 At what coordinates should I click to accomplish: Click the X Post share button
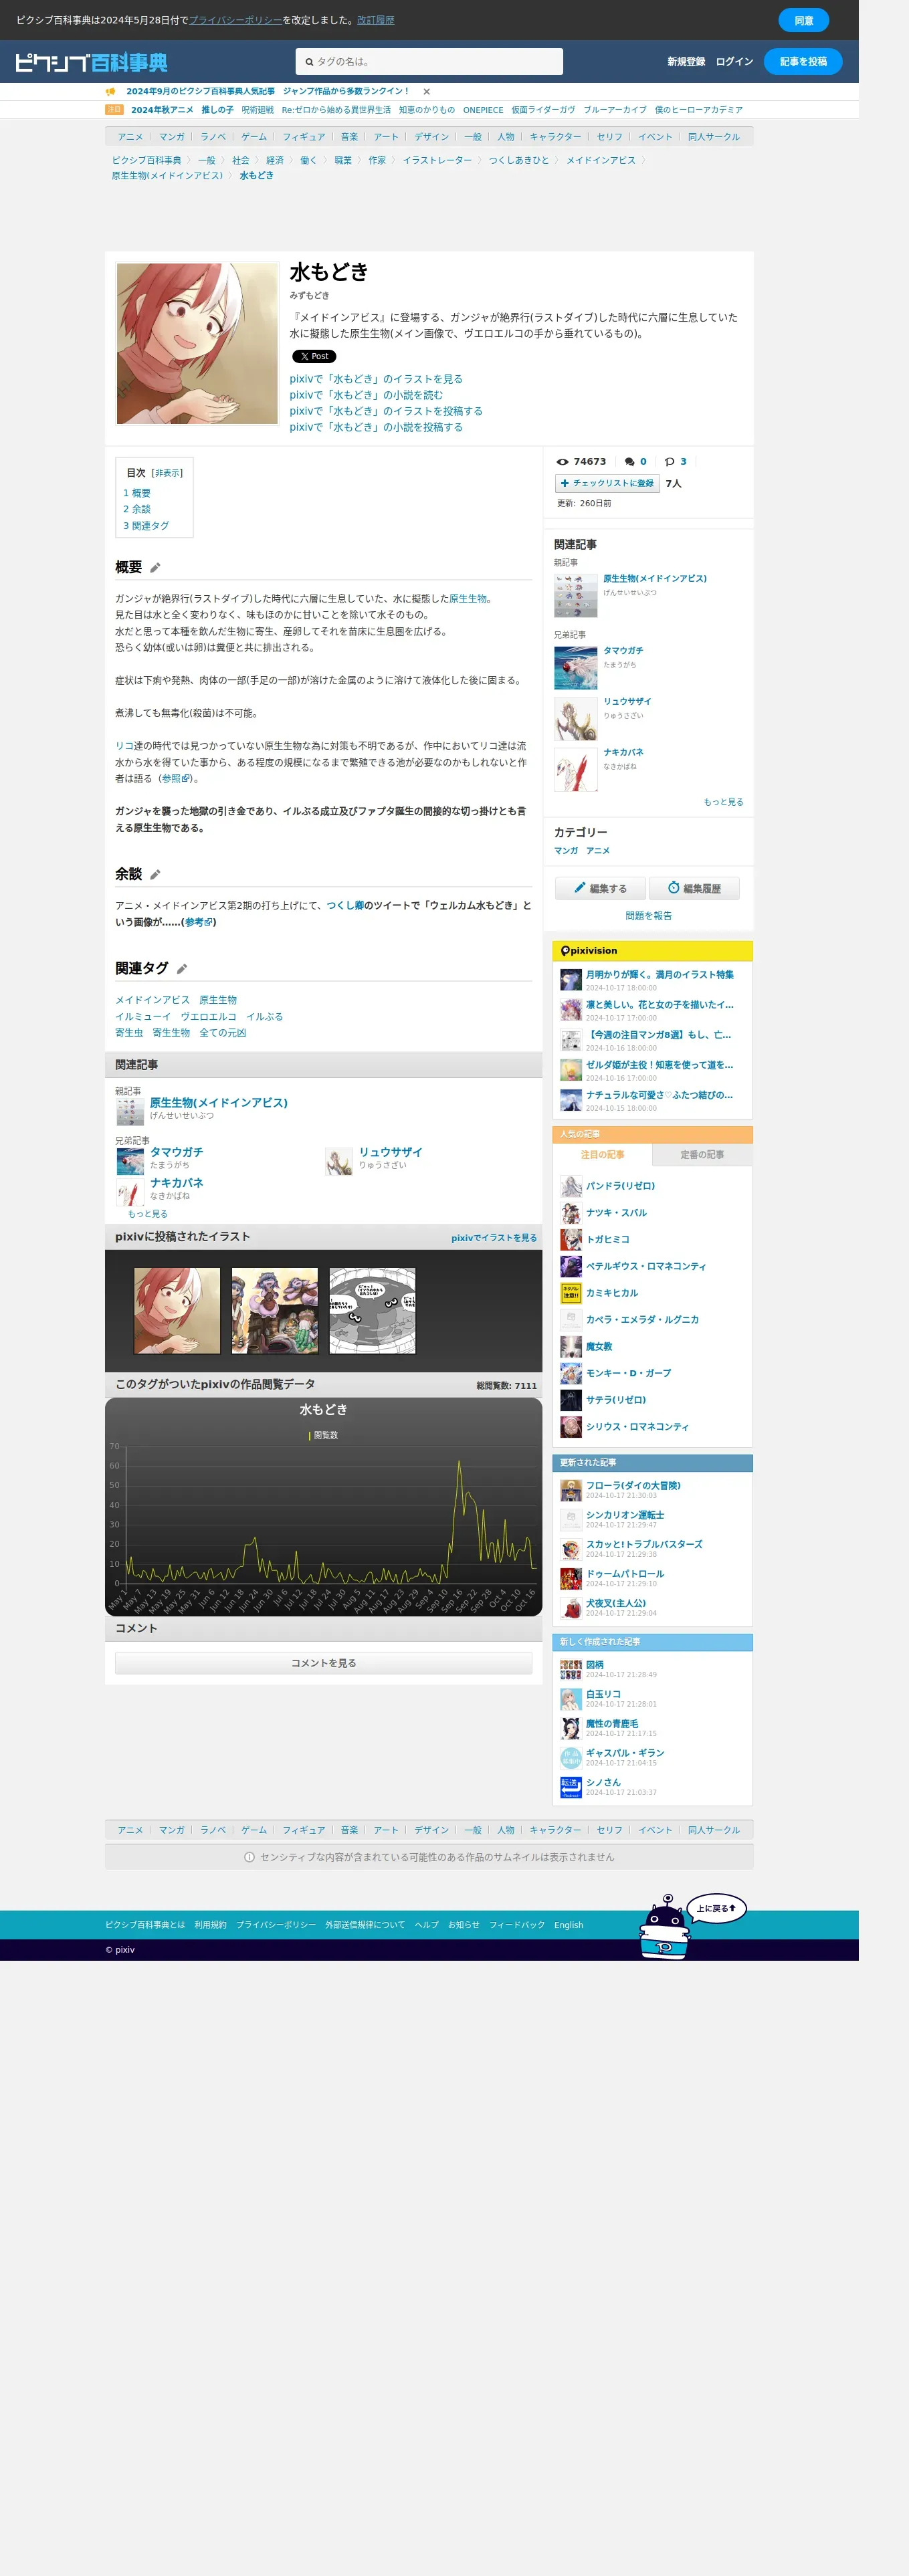point(314,356)
